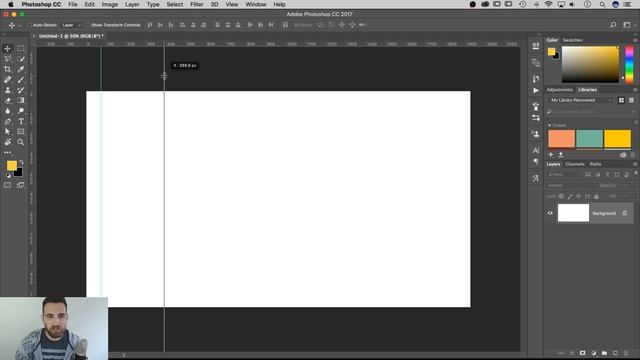Select the Blur tool
Image resolution: width=640 pixels, height=360 pixels.
[7, 111]
